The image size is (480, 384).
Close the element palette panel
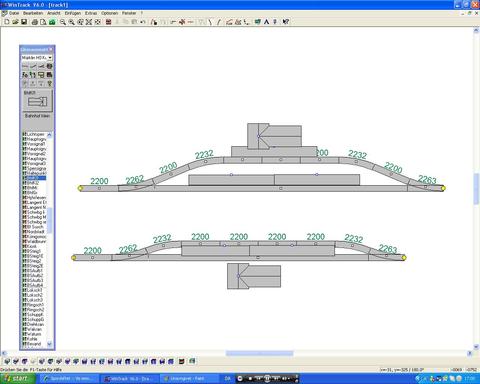pyautogui.click(x=51, y=49)
